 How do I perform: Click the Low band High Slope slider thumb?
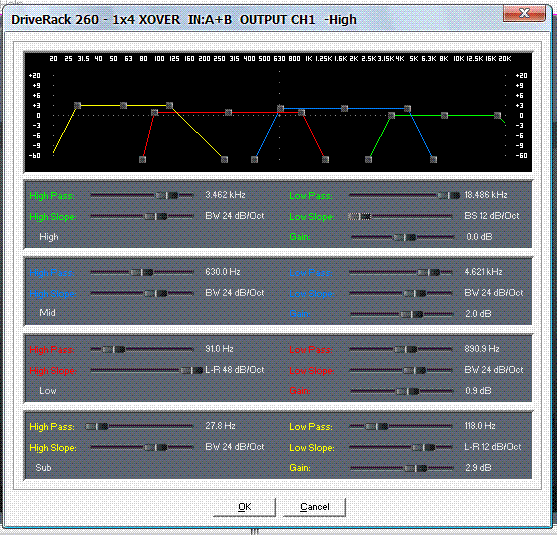point(192,371)
